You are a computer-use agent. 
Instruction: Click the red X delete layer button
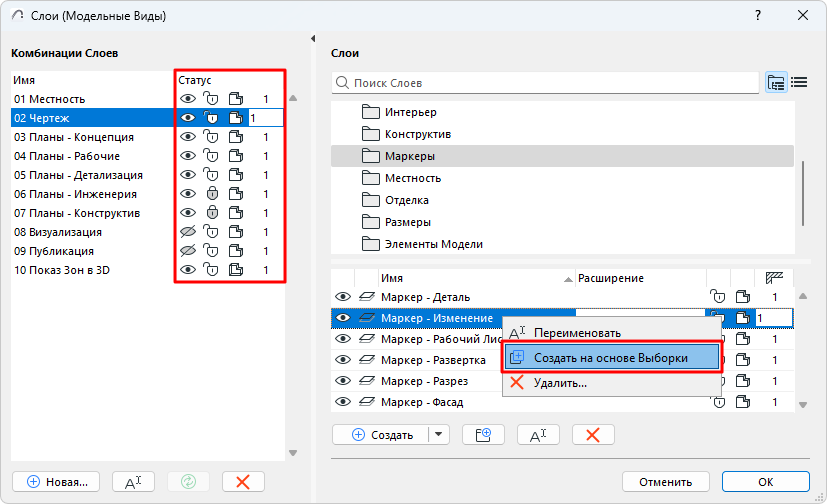coord(592,434)
